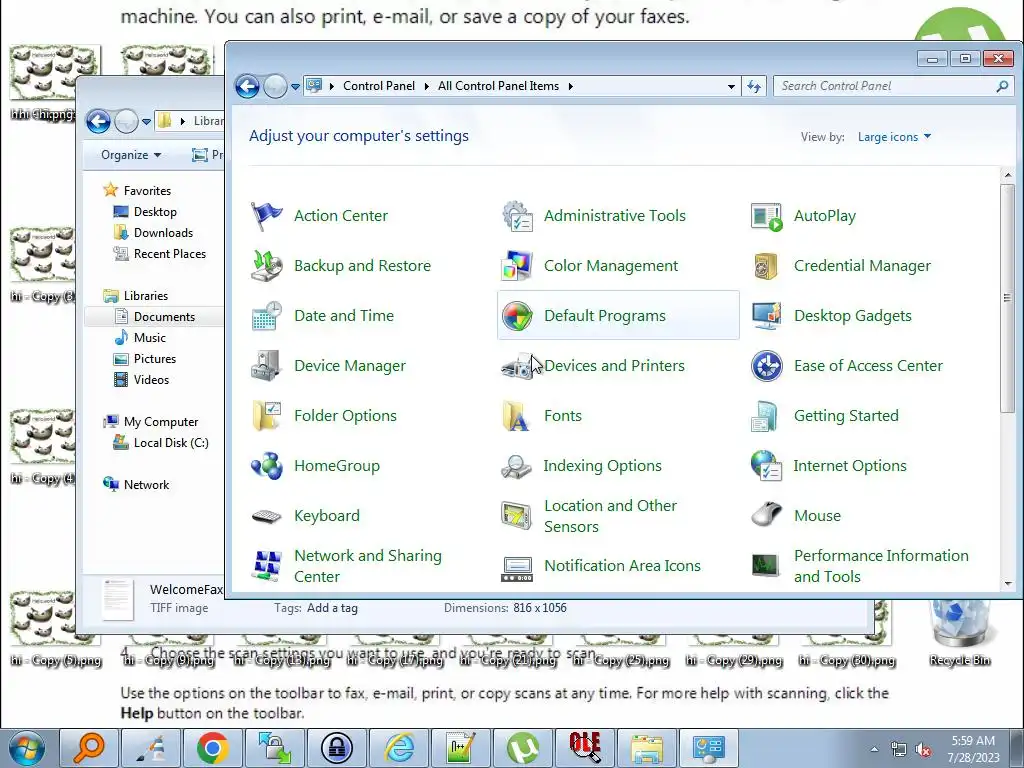Screen dimensions: 1024x768
Task: Open Organize menu in Libraries window
Action: (x=131, y=155)
